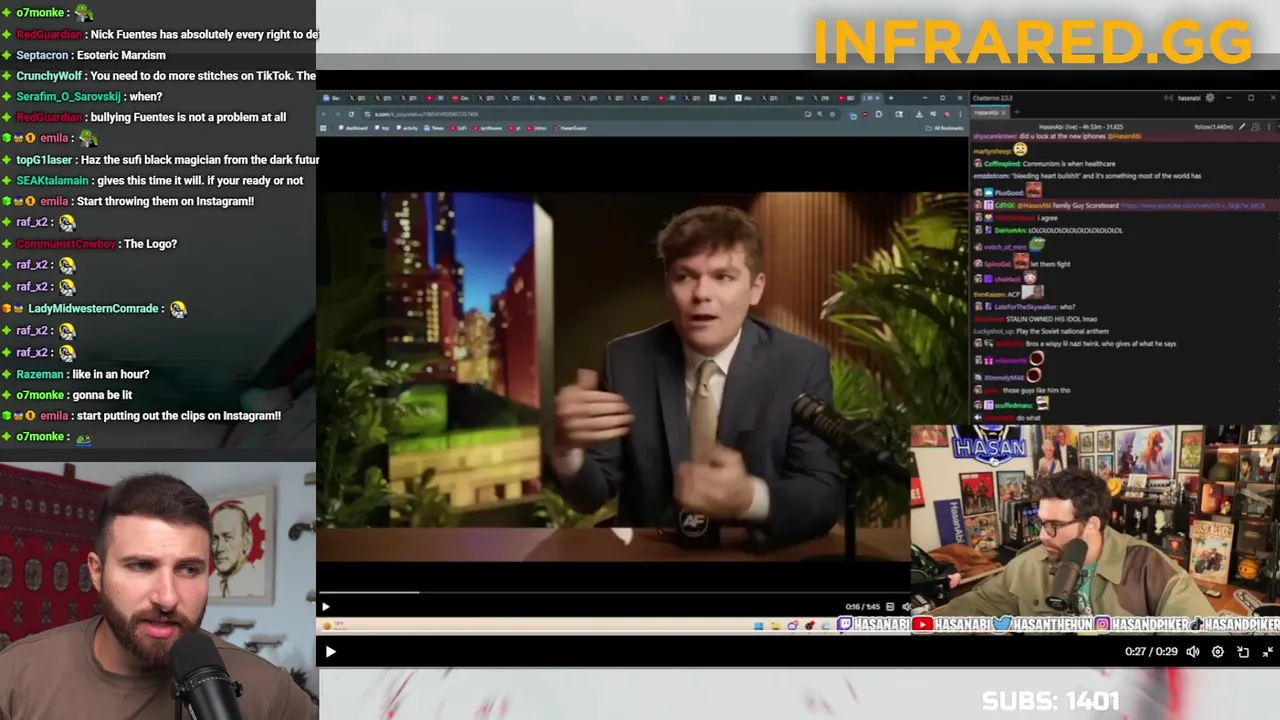Mute the embedded video volume
Viewport: 1280px width, 720px height.
coord(906,607)
